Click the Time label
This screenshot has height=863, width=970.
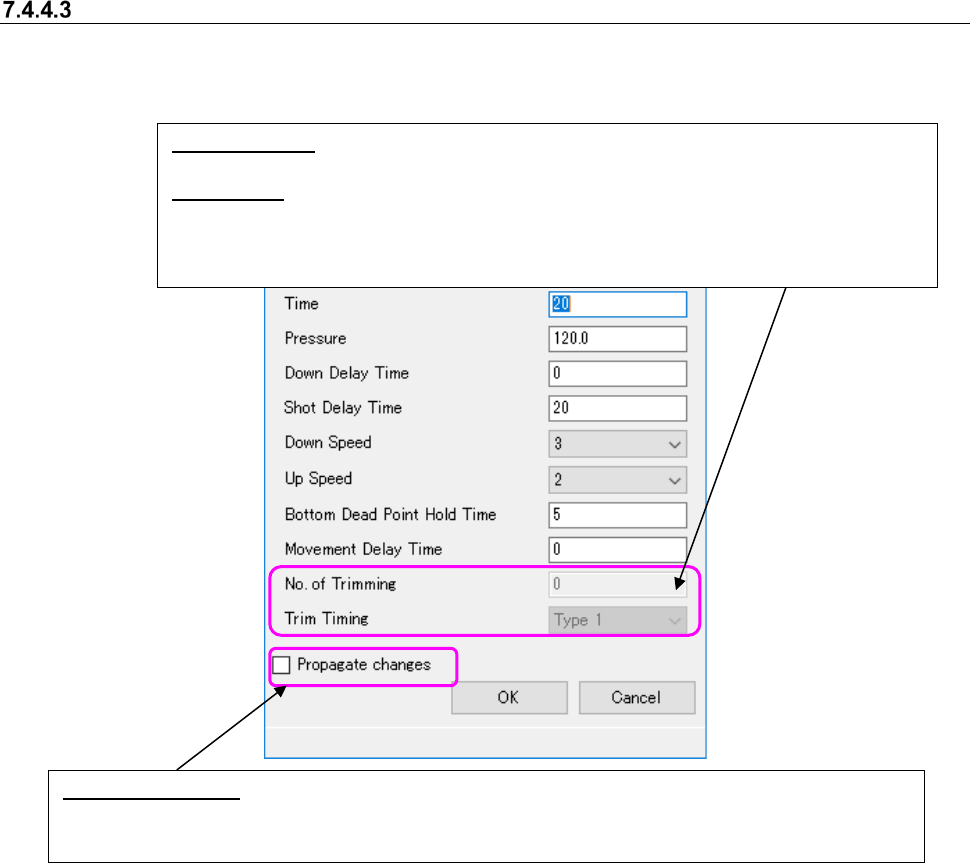click(x=301, y=304)
